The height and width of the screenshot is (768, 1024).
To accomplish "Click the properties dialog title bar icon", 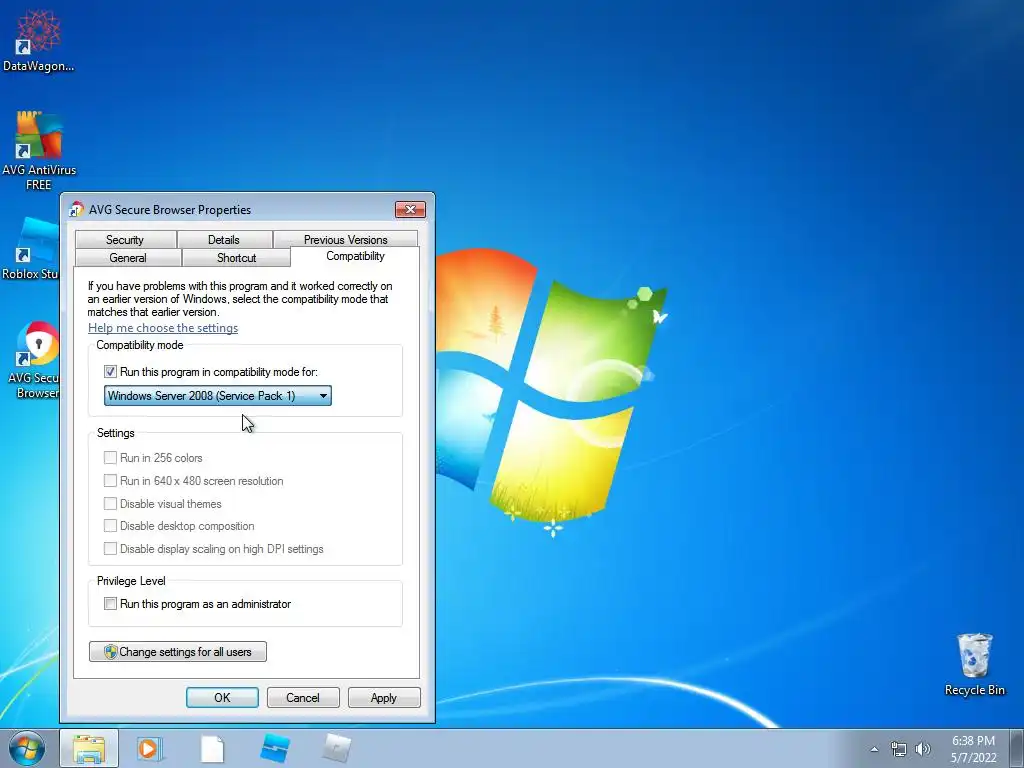I will [76, 210].
